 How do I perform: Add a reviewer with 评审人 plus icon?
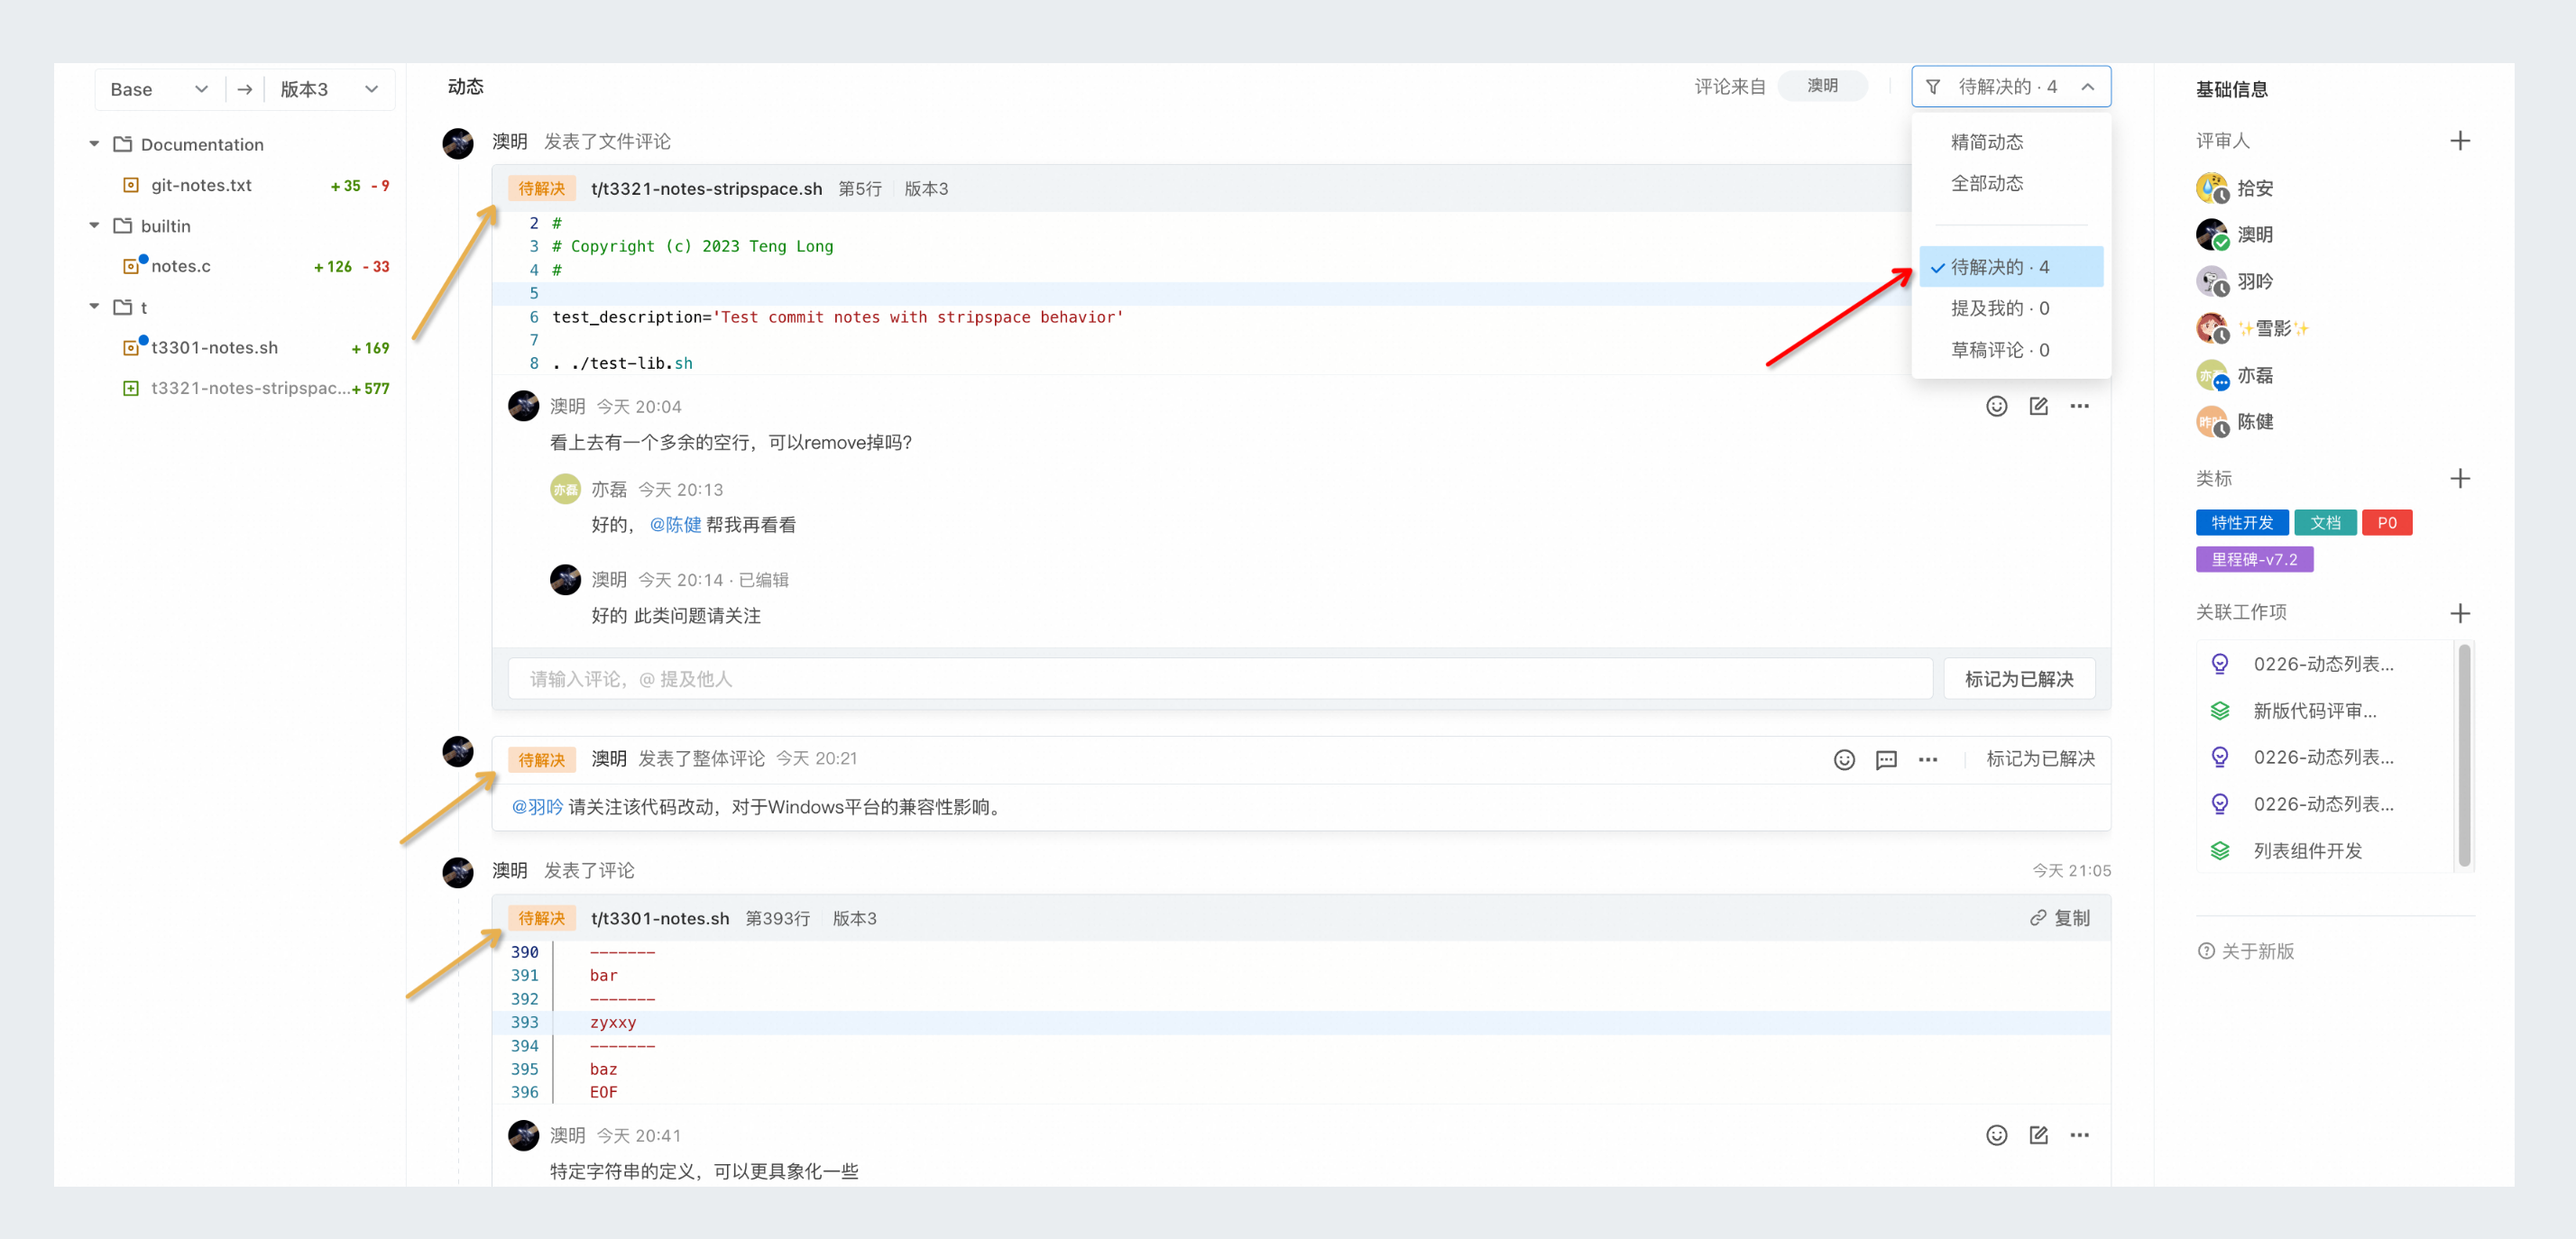click(2459, 141)
